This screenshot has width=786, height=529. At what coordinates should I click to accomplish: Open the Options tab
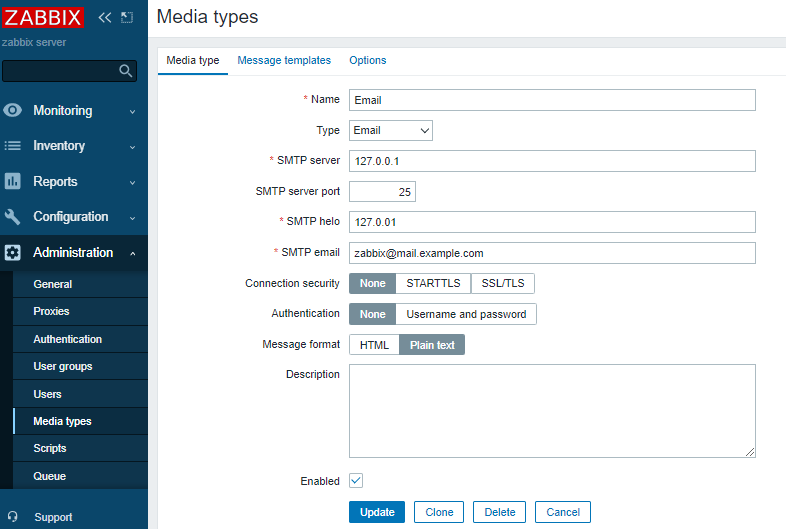pyautogui.click(x=367, y=60)
